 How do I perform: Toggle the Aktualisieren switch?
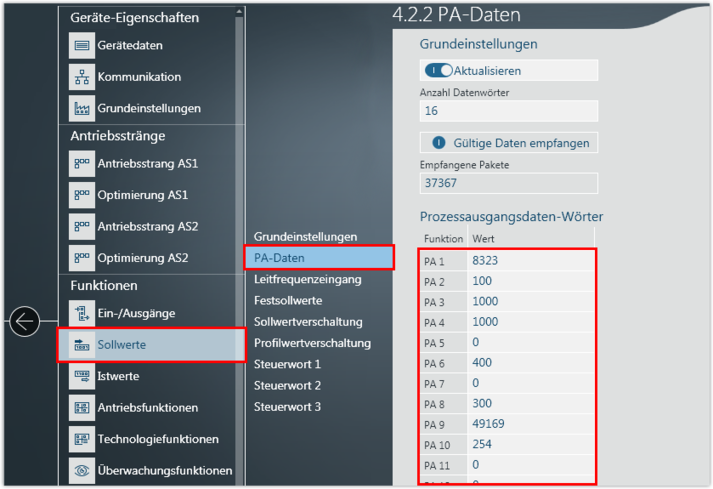click(439, 71)
